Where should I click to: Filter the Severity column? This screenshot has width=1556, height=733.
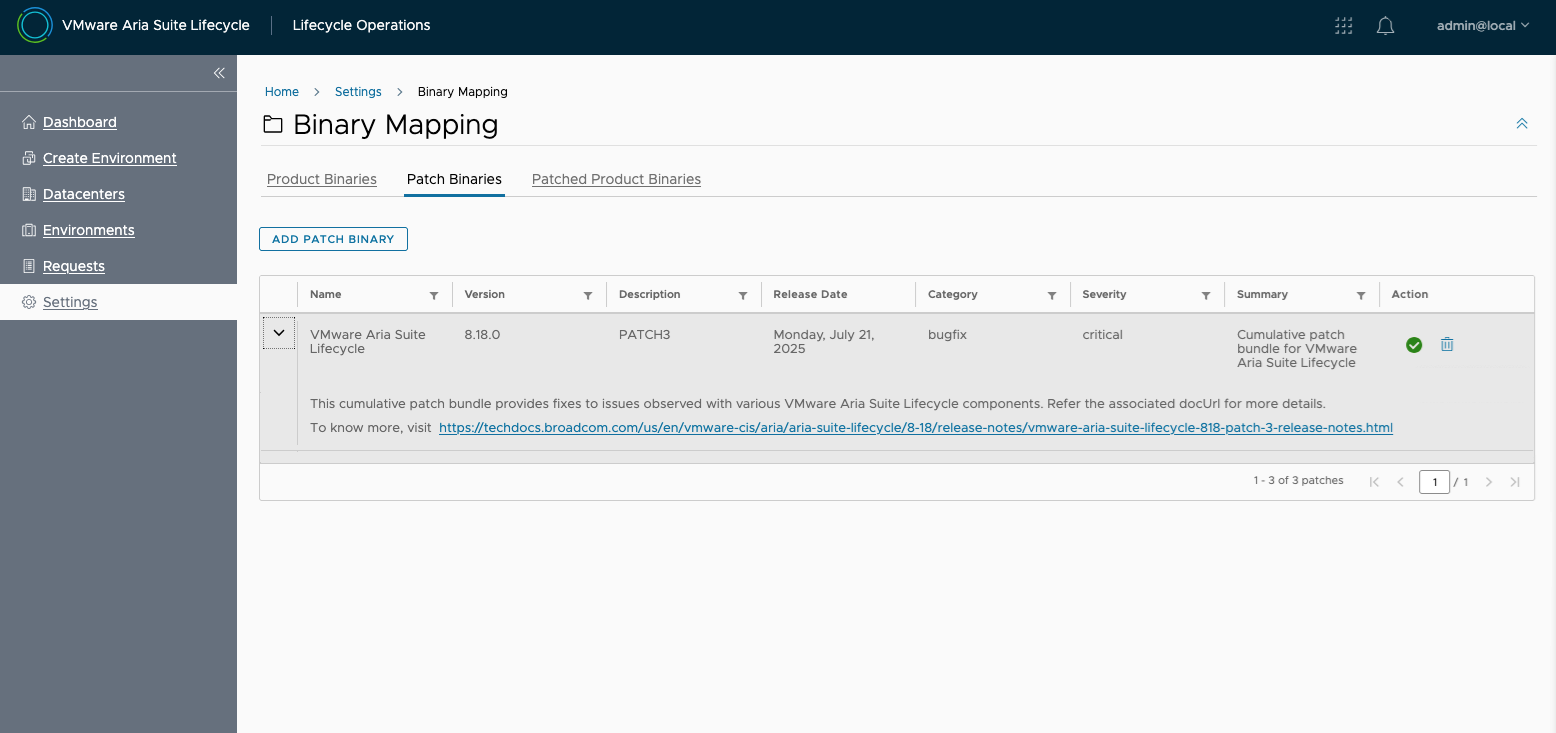pos(1206,296)
